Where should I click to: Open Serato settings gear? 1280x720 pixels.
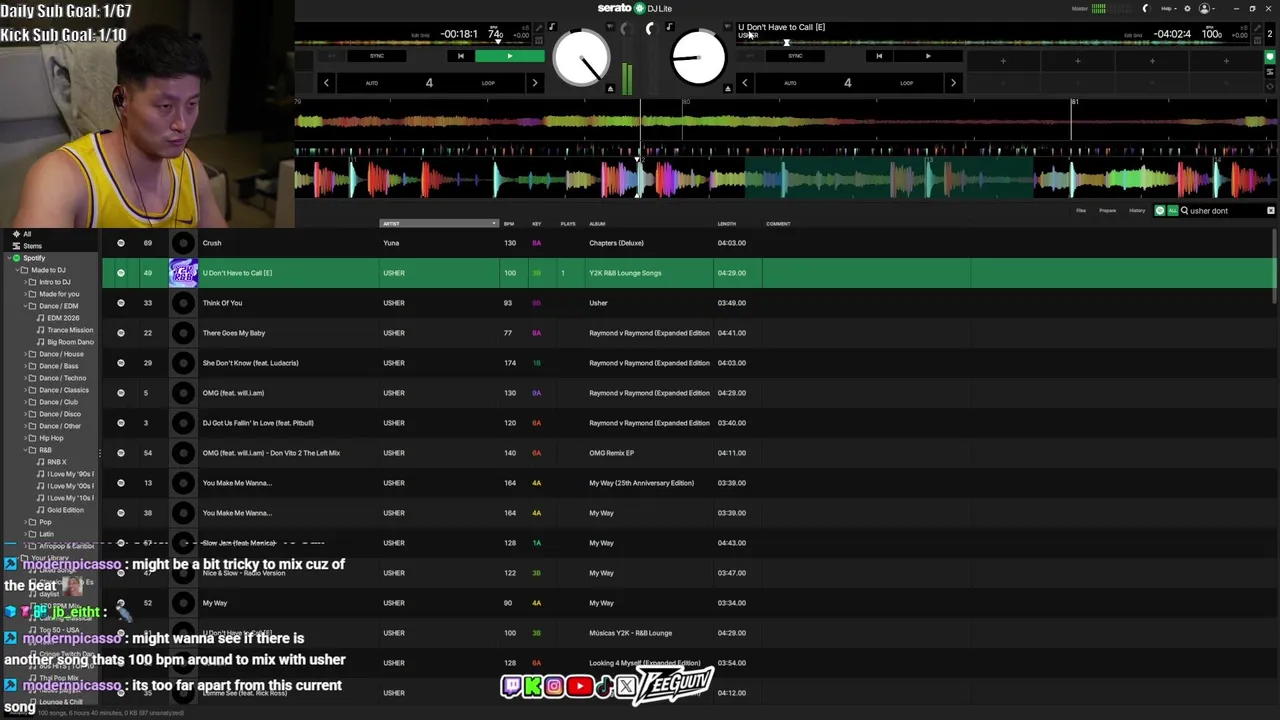(x=1188, y=8)
